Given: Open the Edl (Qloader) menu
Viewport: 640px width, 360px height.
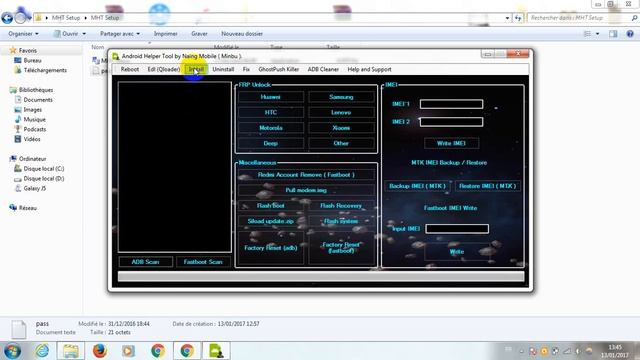Looking at the screenshot, I should pyautogui.click(x=164, y=69).
